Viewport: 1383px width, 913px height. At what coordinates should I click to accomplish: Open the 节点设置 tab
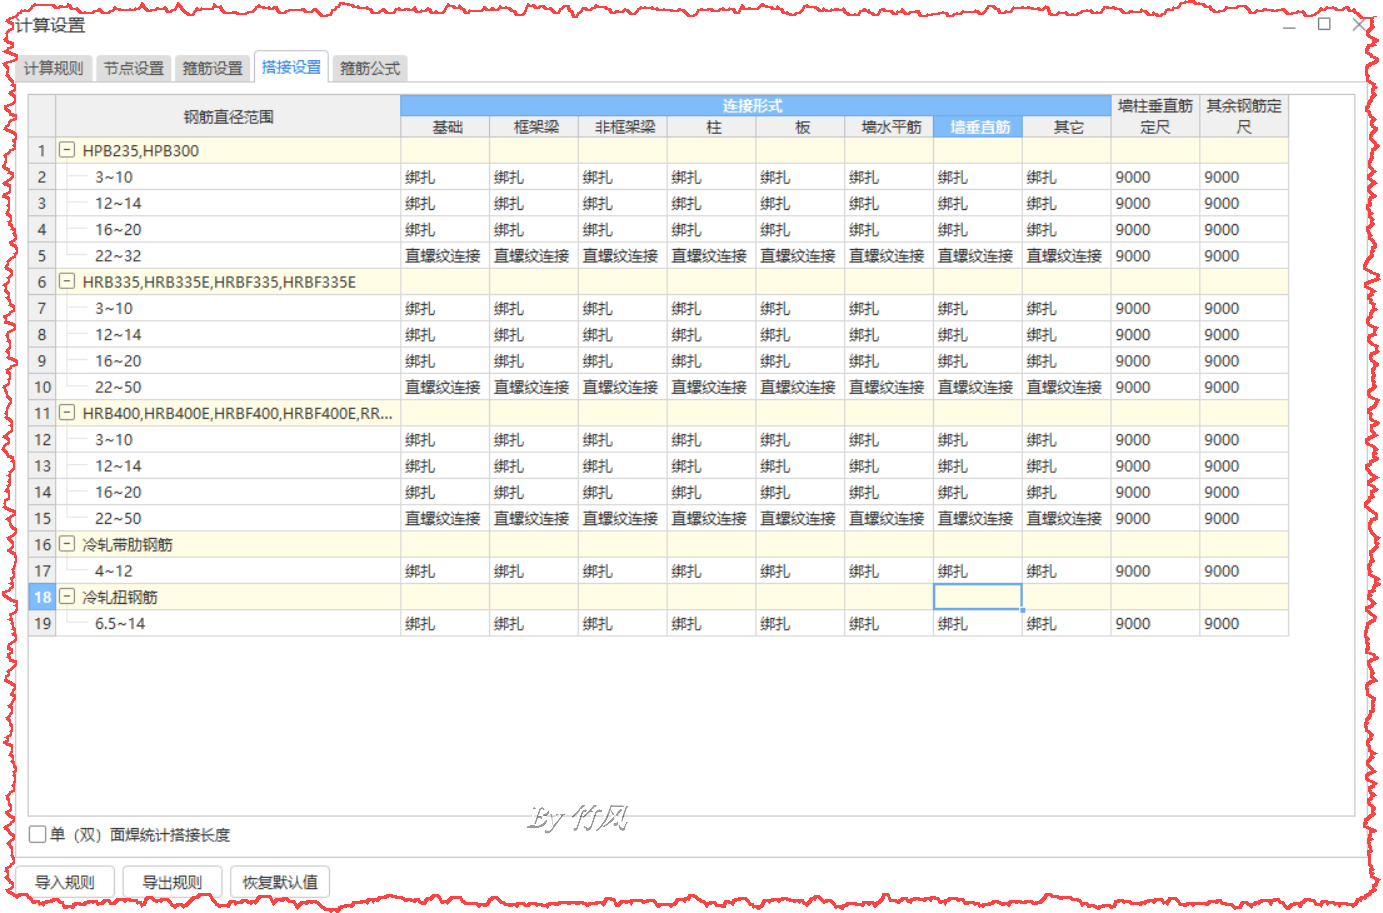pyautogui.click(x=134, y=68)
